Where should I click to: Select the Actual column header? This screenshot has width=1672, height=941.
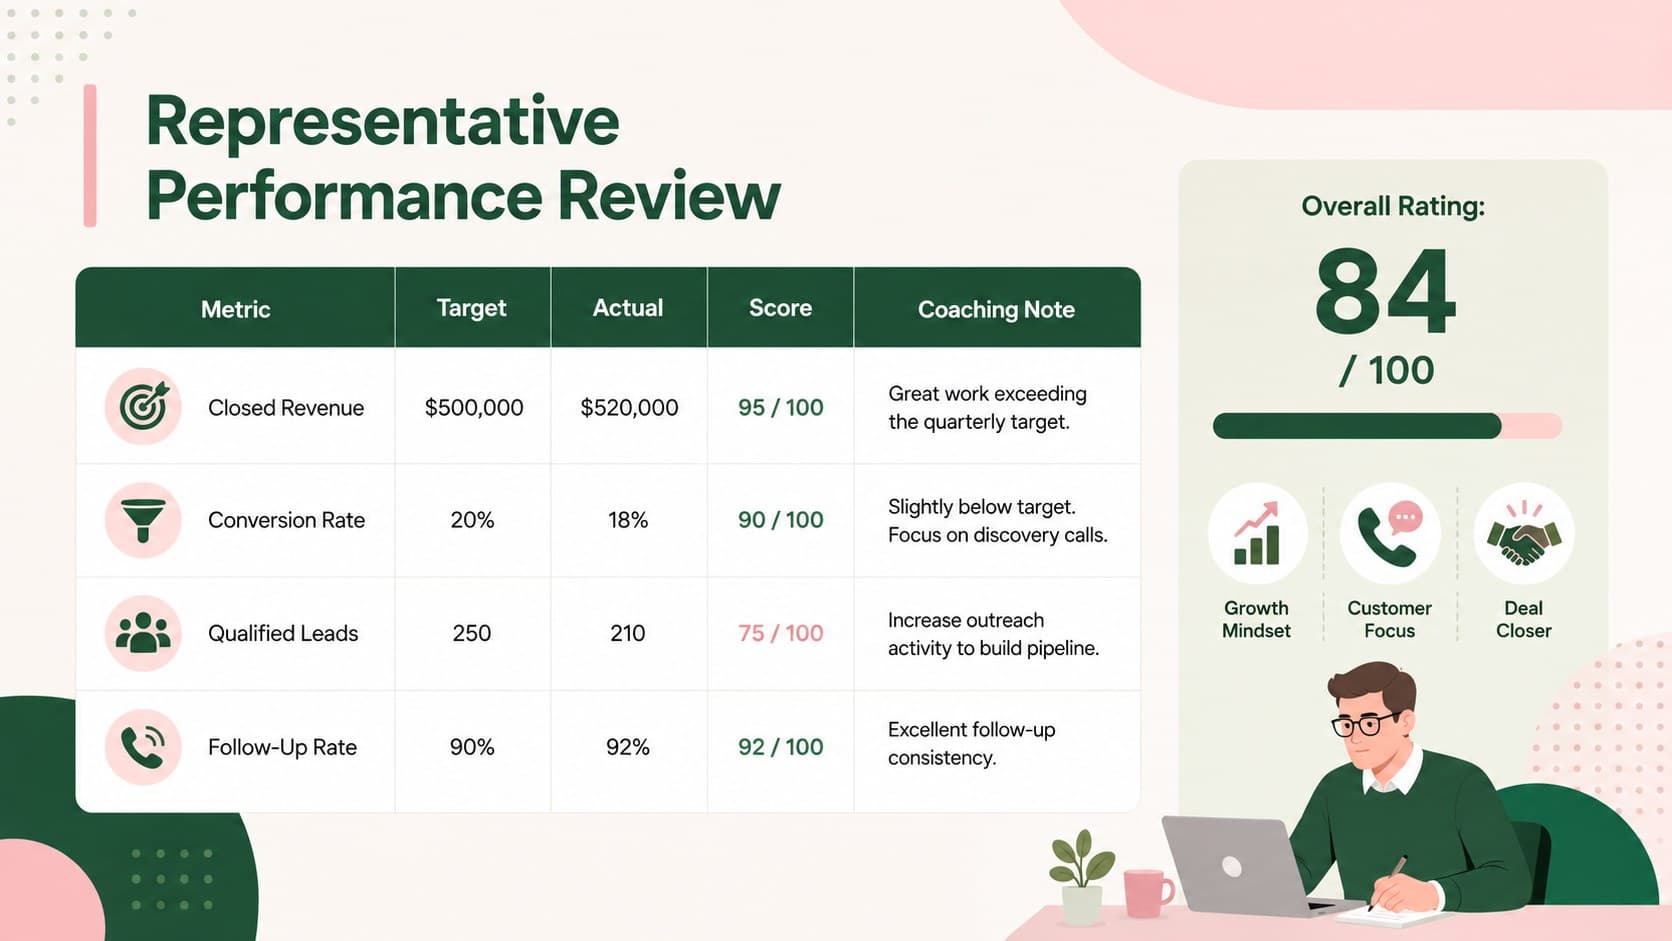coord(628,308)
